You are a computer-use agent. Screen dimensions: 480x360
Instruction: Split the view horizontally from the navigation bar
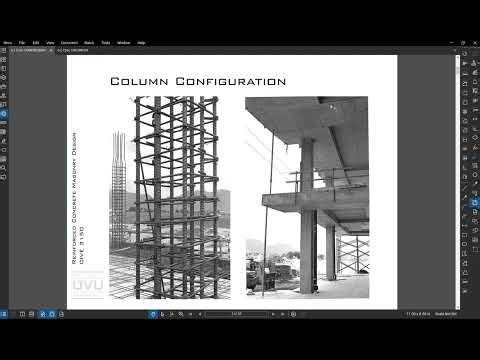31,314
